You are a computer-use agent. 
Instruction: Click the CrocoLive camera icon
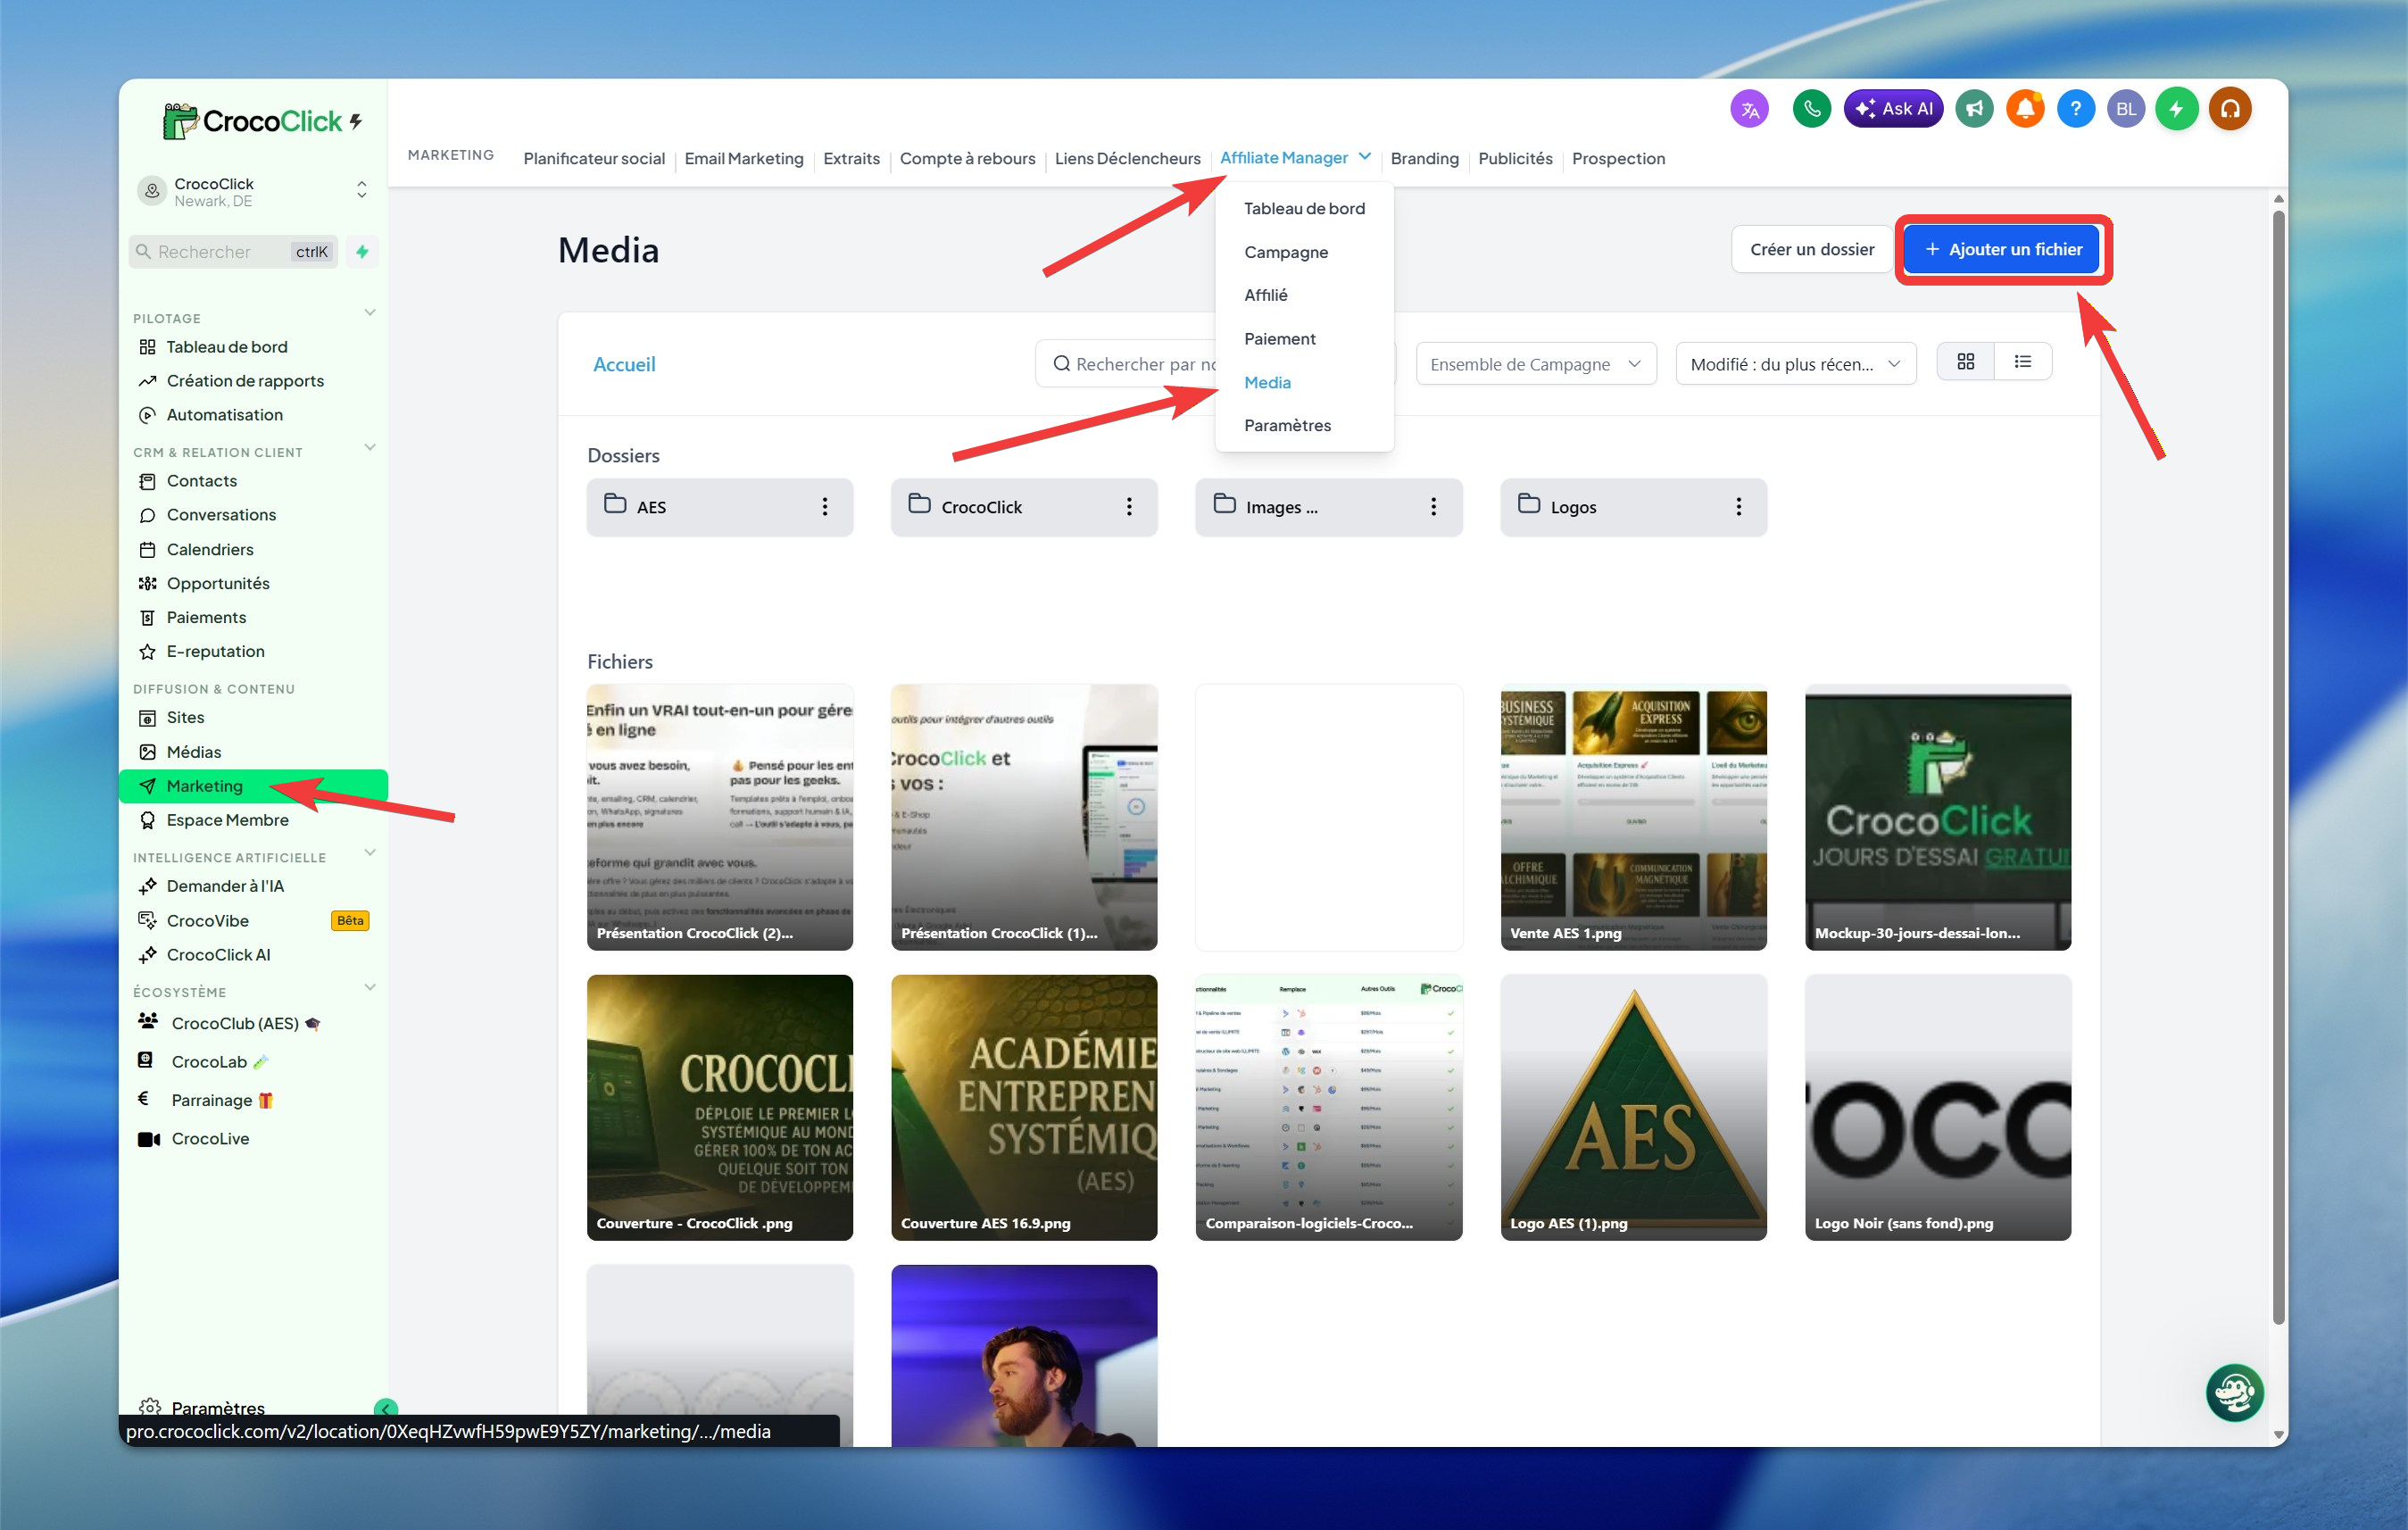(149, 1139)
